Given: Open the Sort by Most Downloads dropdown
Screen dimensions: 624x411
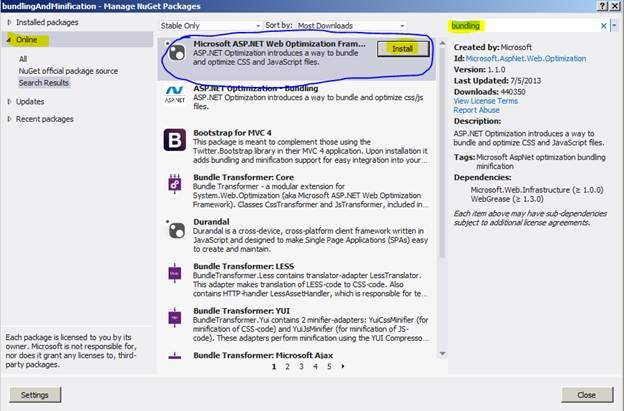Looking at the screenshot, I should pyautogui.click(x=351, y=25).
